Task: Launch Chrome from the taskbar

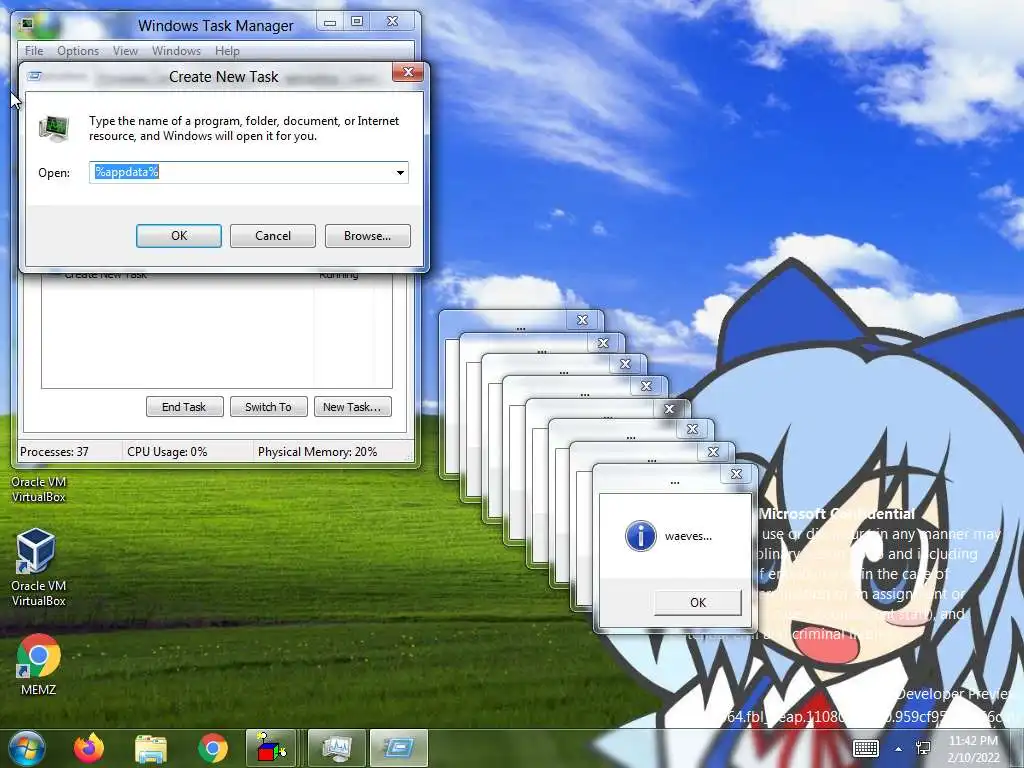Action: [x=213, y=748]
